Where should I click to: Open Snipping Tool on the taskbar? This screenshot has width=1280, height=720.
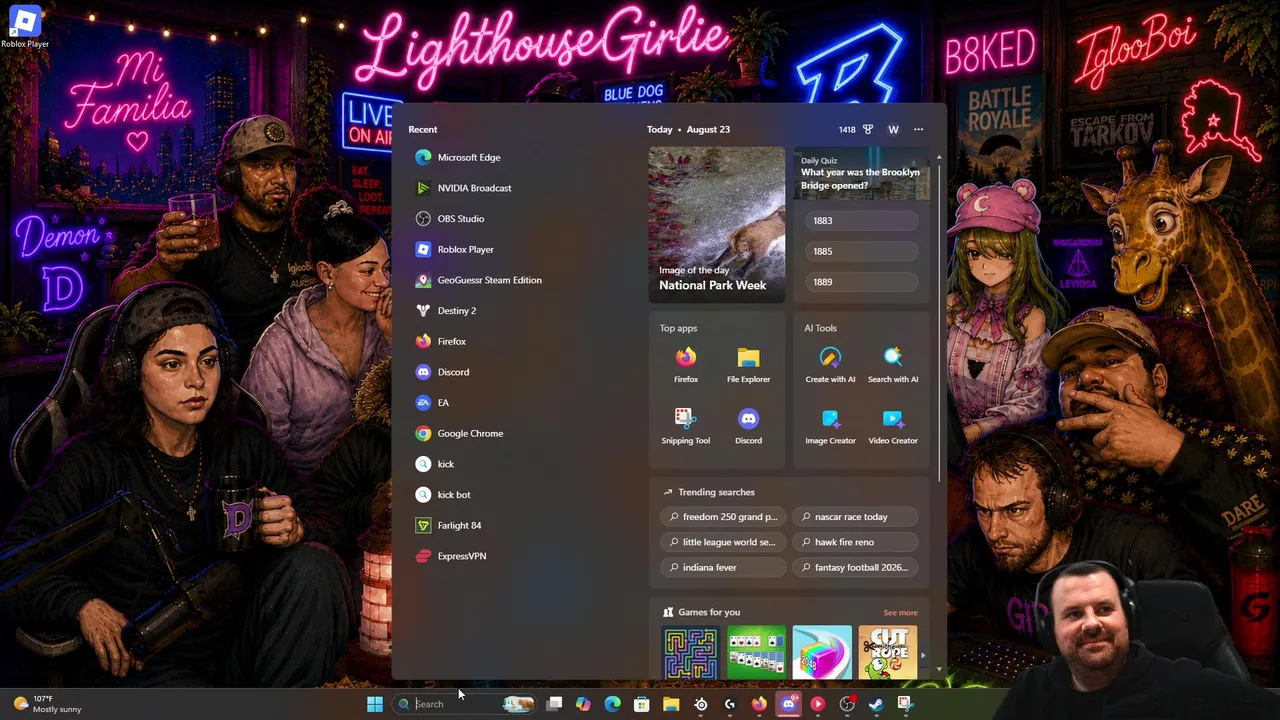pyautogui.click(x=905, y=704)
